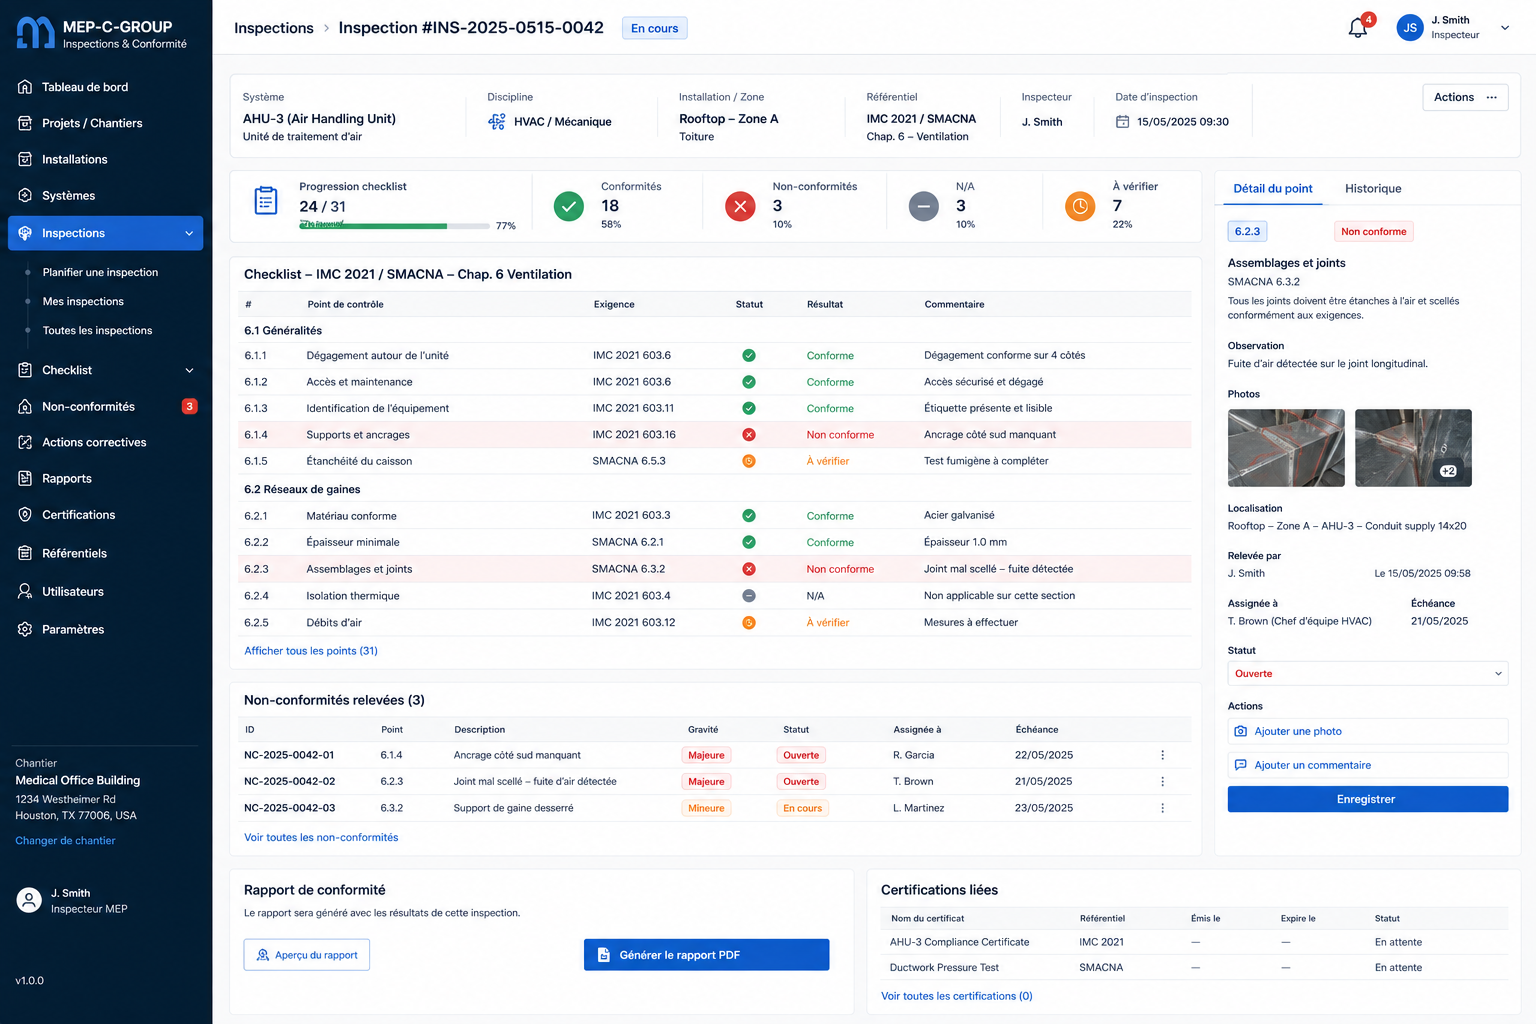The image size is (1536, 1024).
Task: Open the Actions menu with ellipsis
Action: tap(1465, 97)
